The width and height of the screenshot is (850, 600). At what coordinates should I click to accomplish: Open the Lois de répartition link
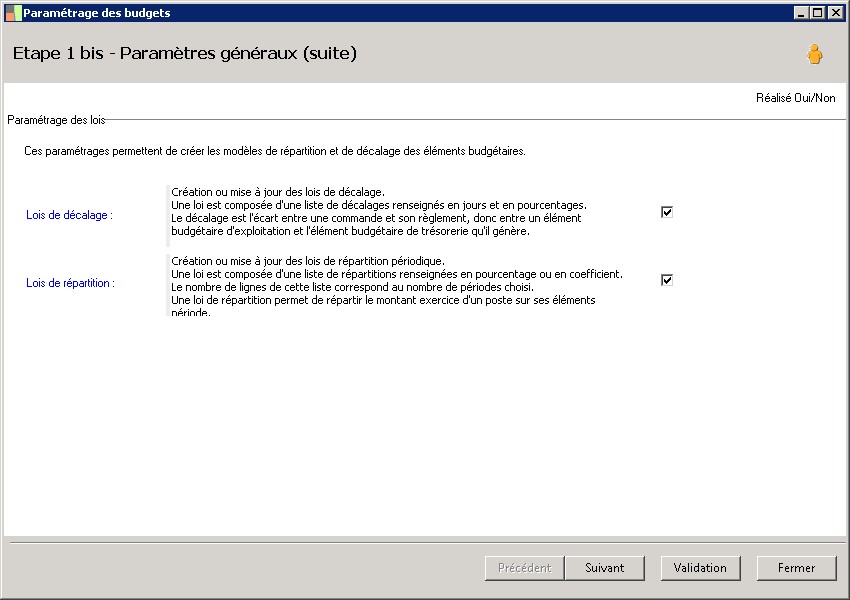(70, 283)
